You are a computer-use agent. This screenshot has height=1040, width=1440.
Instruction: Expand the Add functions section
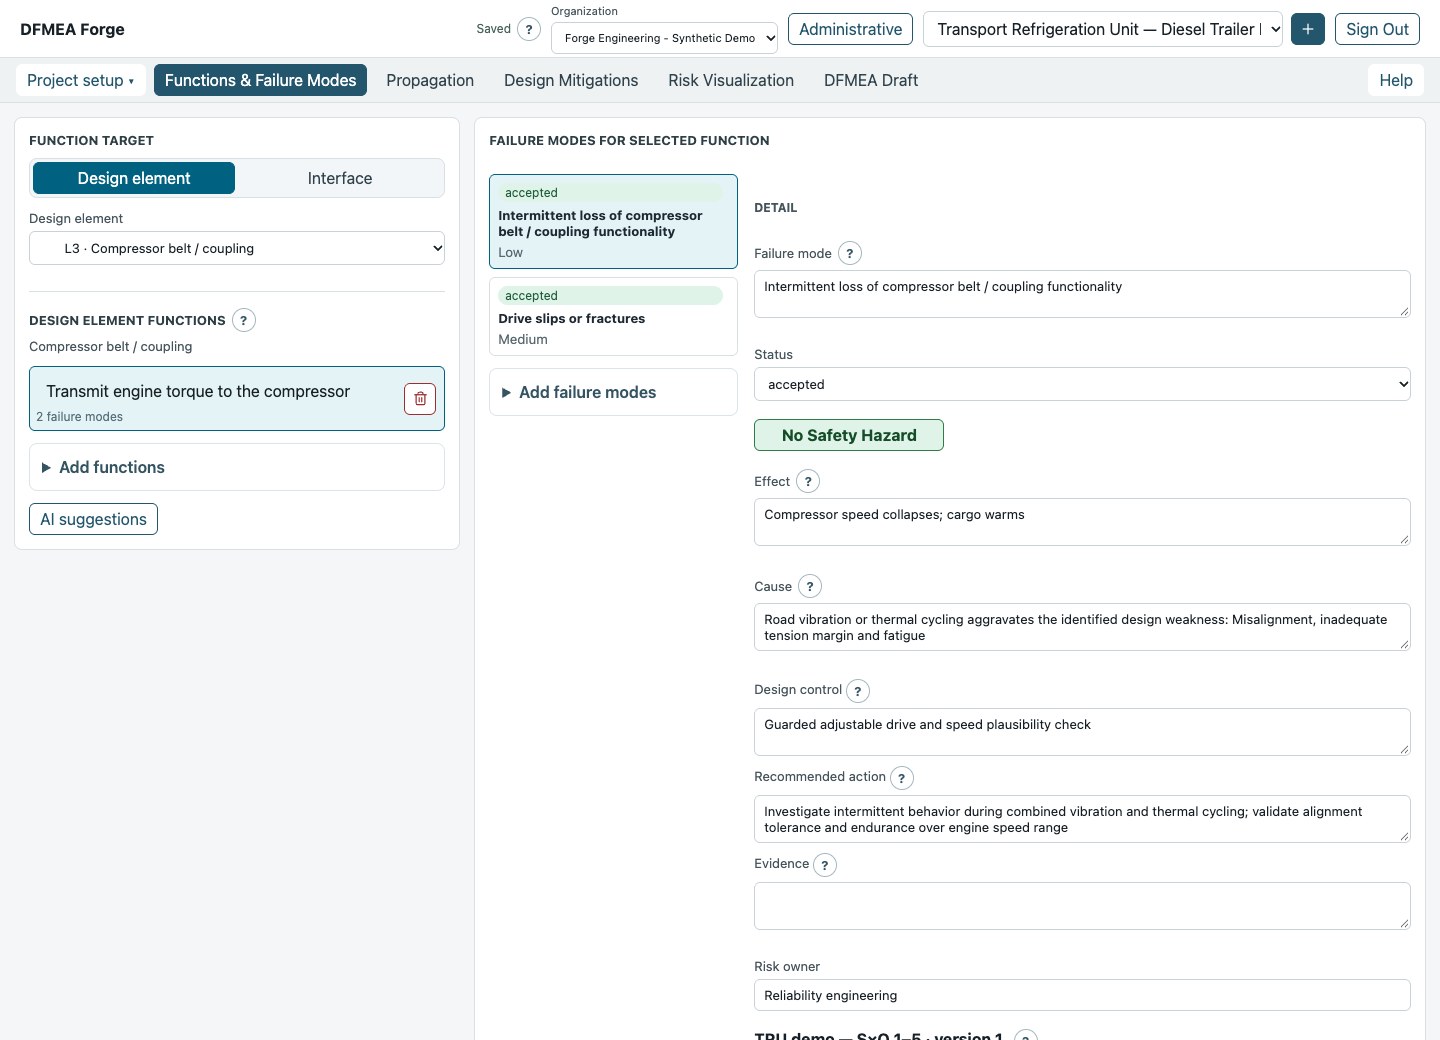[x=237, y=467]
